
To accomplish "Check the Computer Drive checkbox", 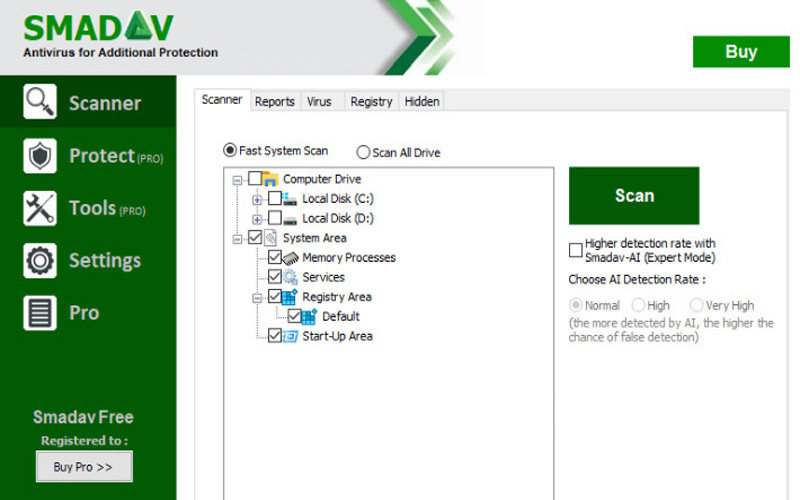I will pos(255,179).
